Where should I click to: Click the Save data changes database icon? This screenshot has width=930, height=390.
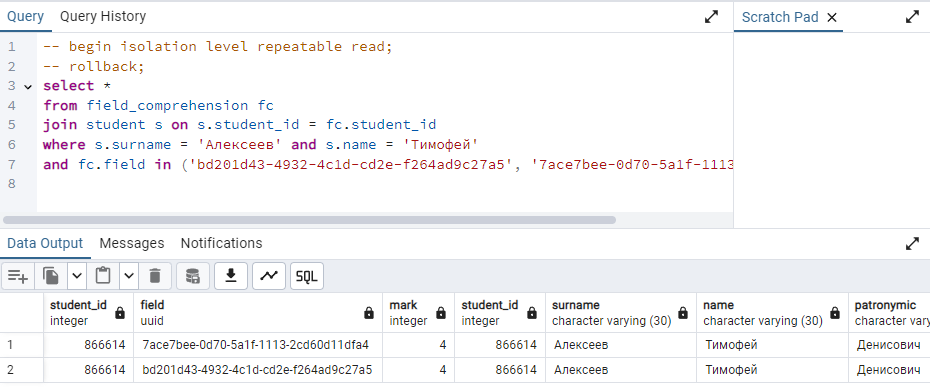coord(193,276)
